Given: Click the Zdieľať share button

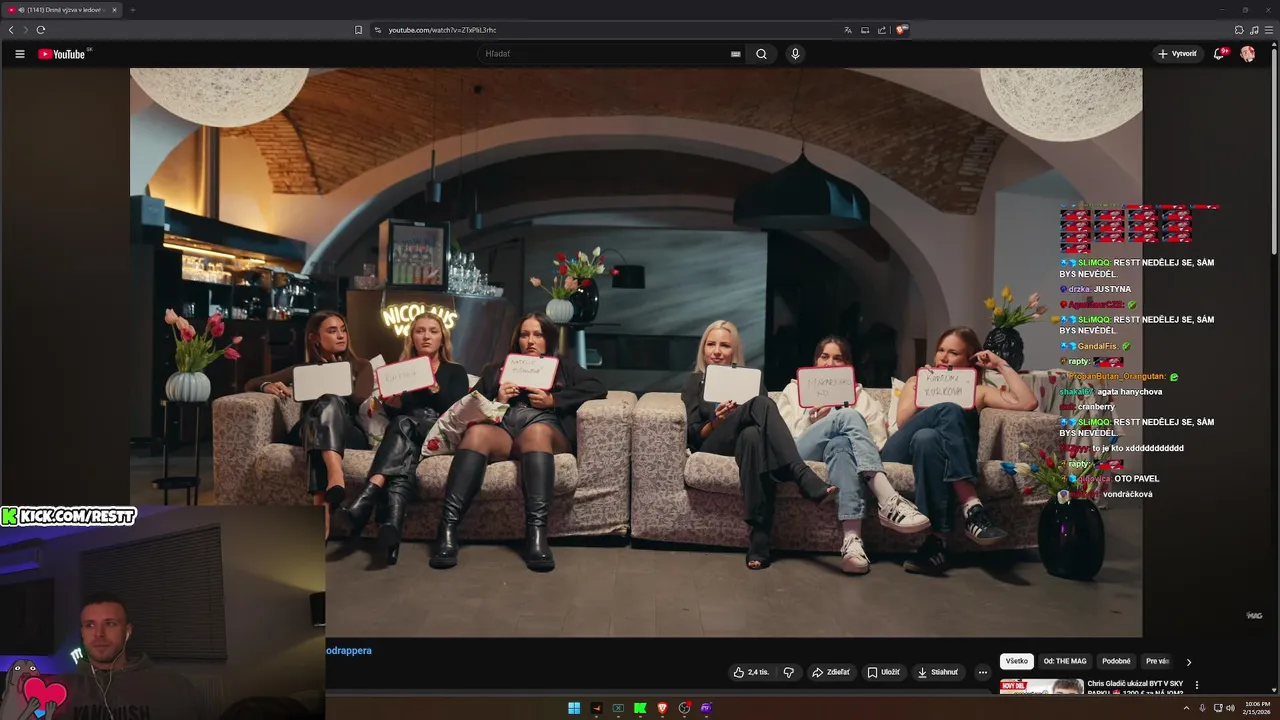Looking at the screenshot, I should (x=831, y=672).
